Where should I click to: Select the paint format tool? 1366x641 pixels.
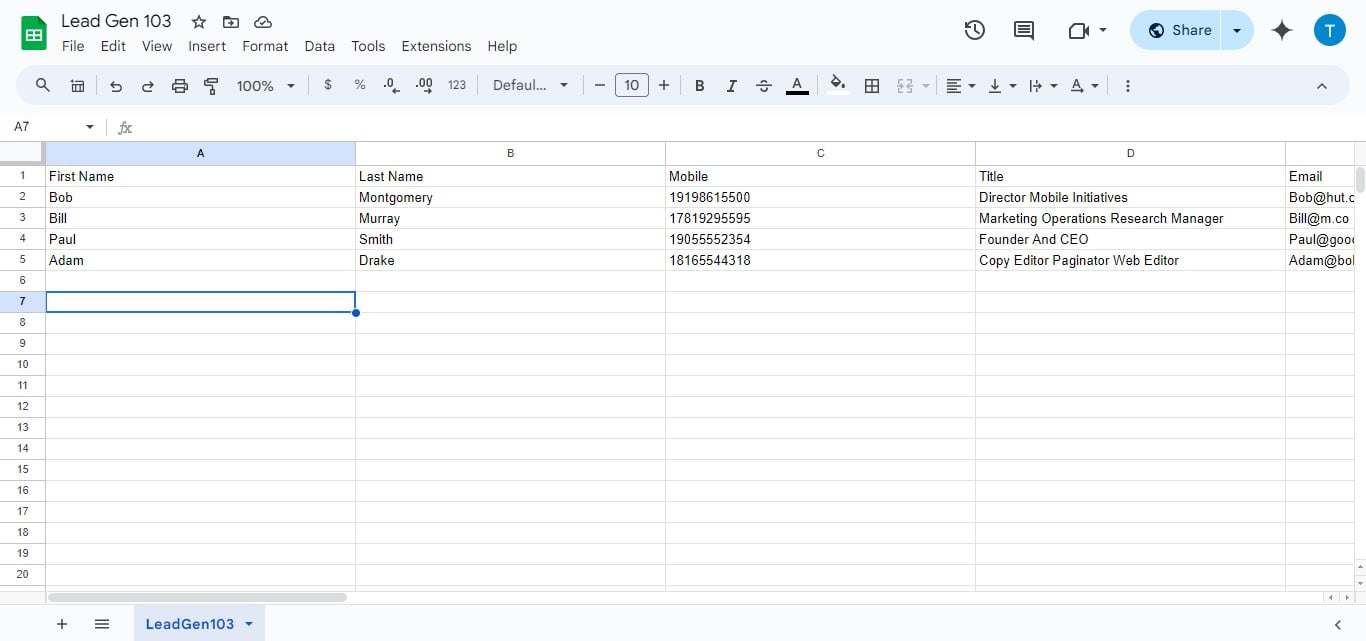tap(211, 86)
